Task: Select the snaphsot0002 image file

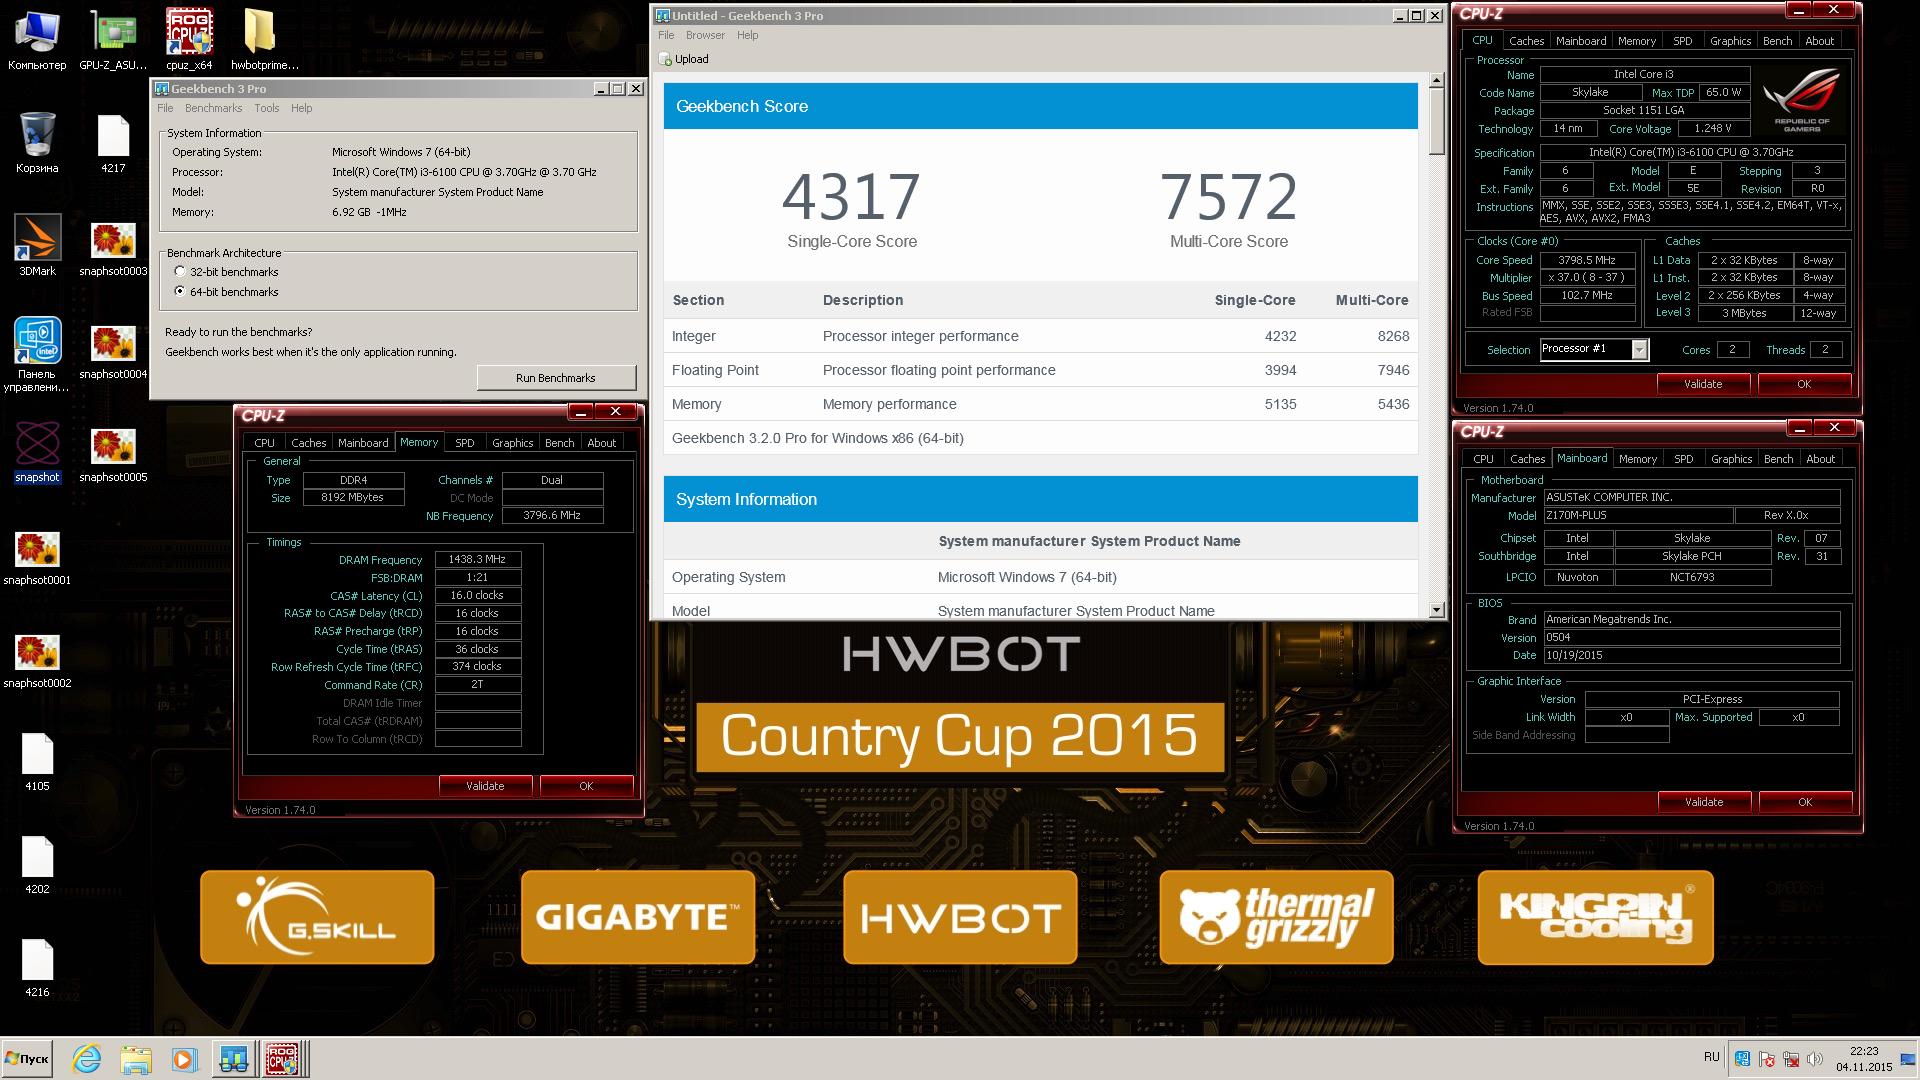Action: [x=37, y=660]
